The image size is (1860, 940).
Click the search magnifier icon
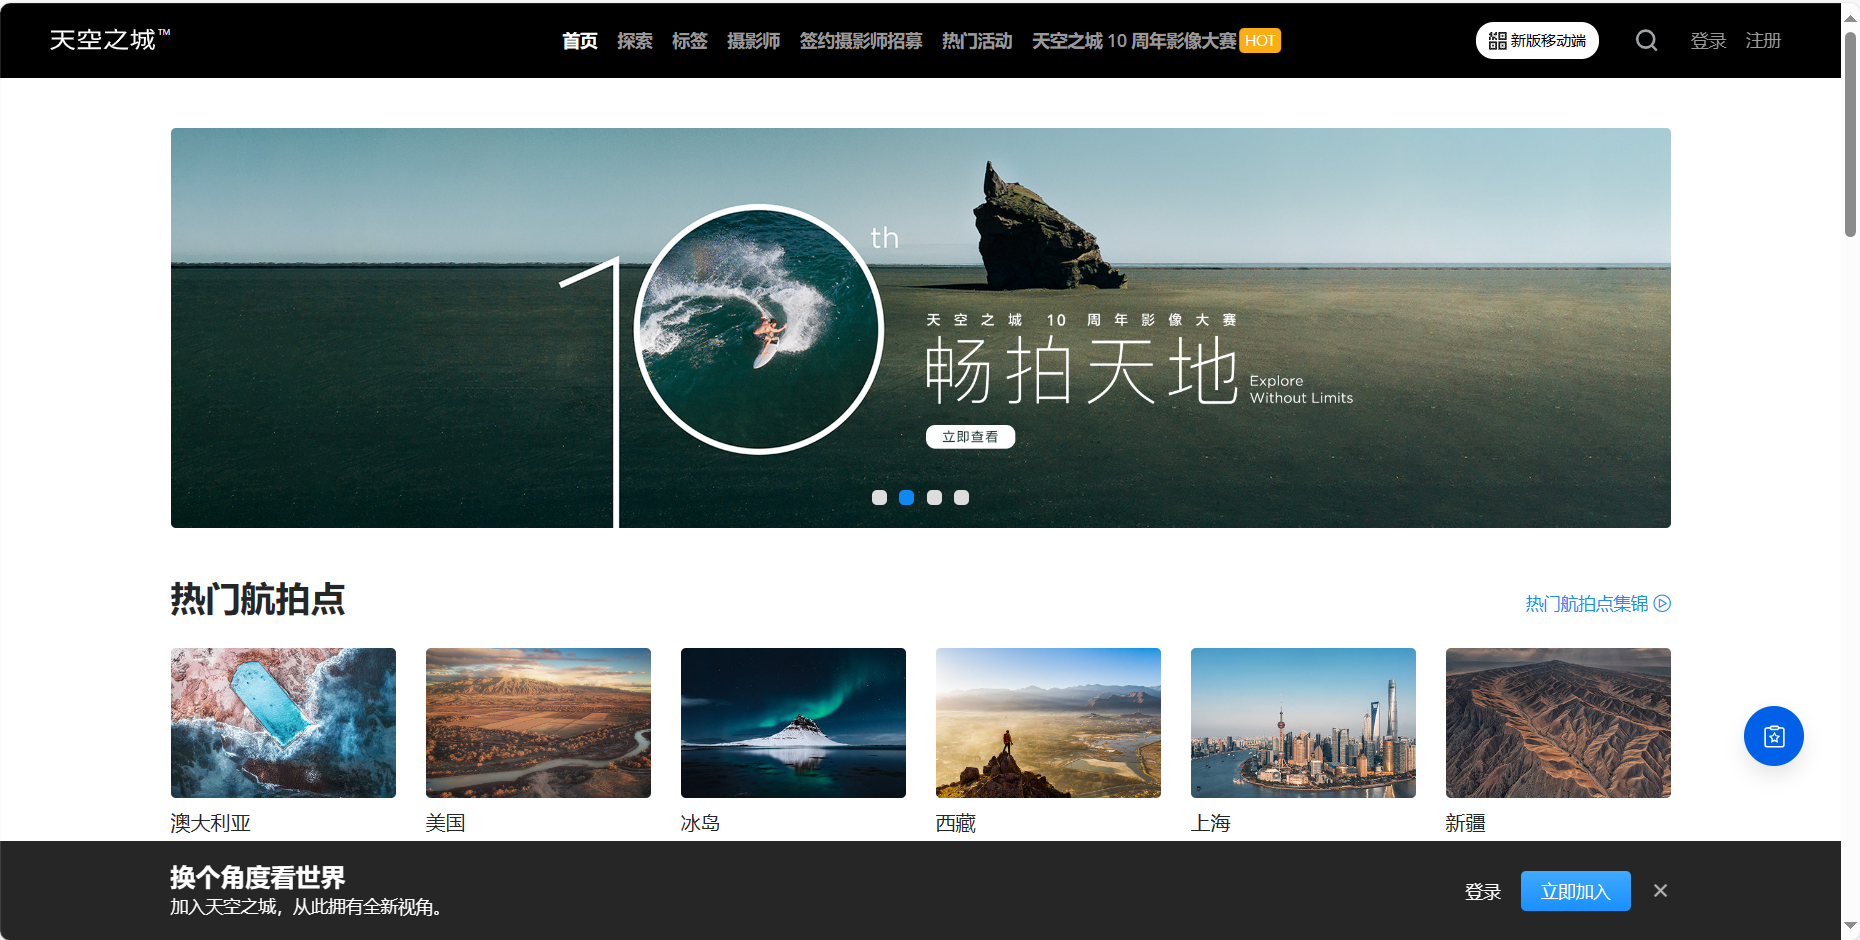click(1646, 41)
